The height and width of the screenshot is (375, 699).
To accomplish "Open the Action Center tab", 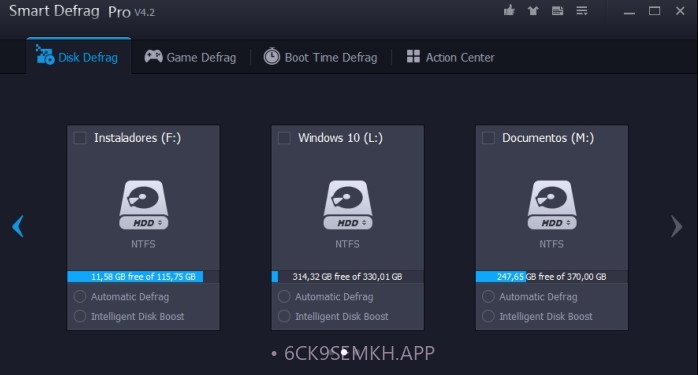I will 451,57.
